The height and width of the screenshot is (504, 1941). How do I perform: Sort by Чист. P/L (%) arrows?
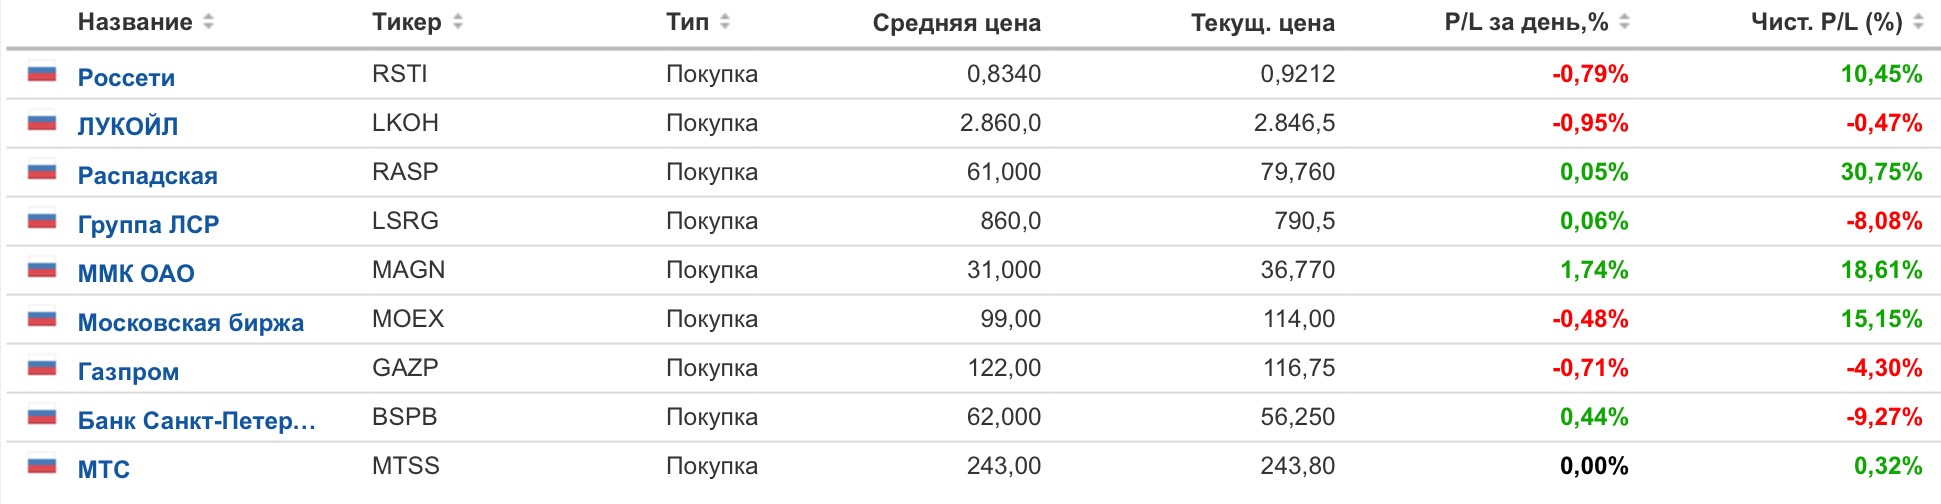tap(1918, 21)
